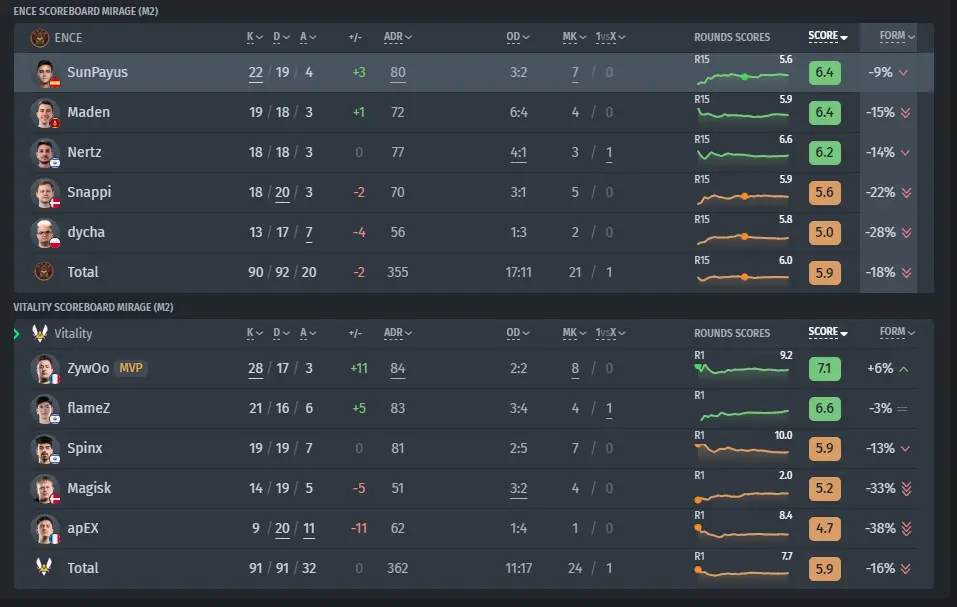Sort ENCE table by OD column
Screen dimensions: 957x607
[x=518, y=37]
